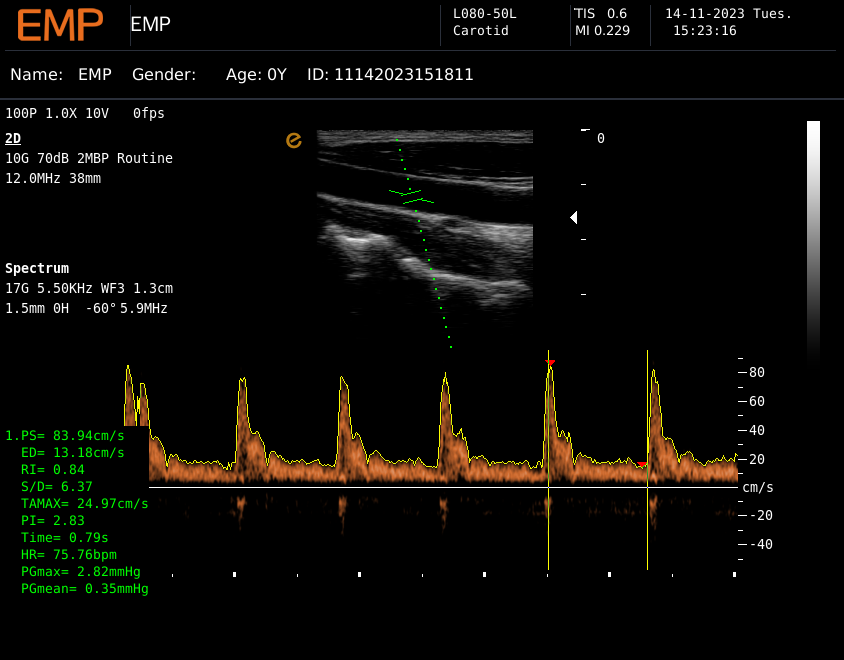844x660 pixels.
Task: Click the red end diastolic marker
Action: [x=641, y=464]
